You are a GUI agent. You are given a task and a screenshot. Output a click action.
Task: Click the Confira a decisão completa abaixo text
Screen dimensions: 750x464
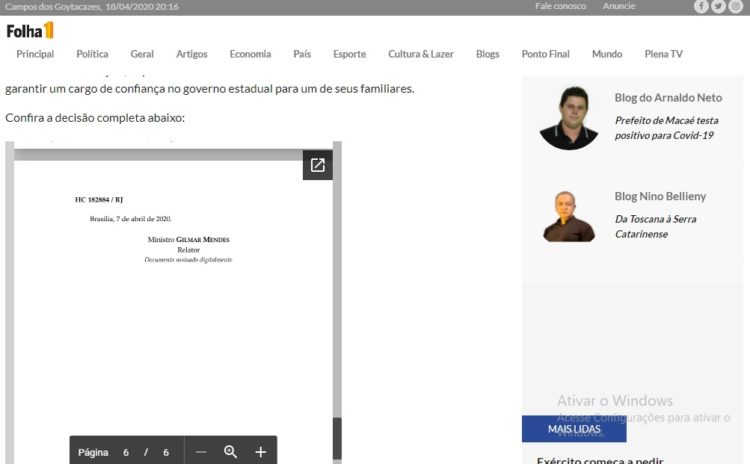pos(95,118)
